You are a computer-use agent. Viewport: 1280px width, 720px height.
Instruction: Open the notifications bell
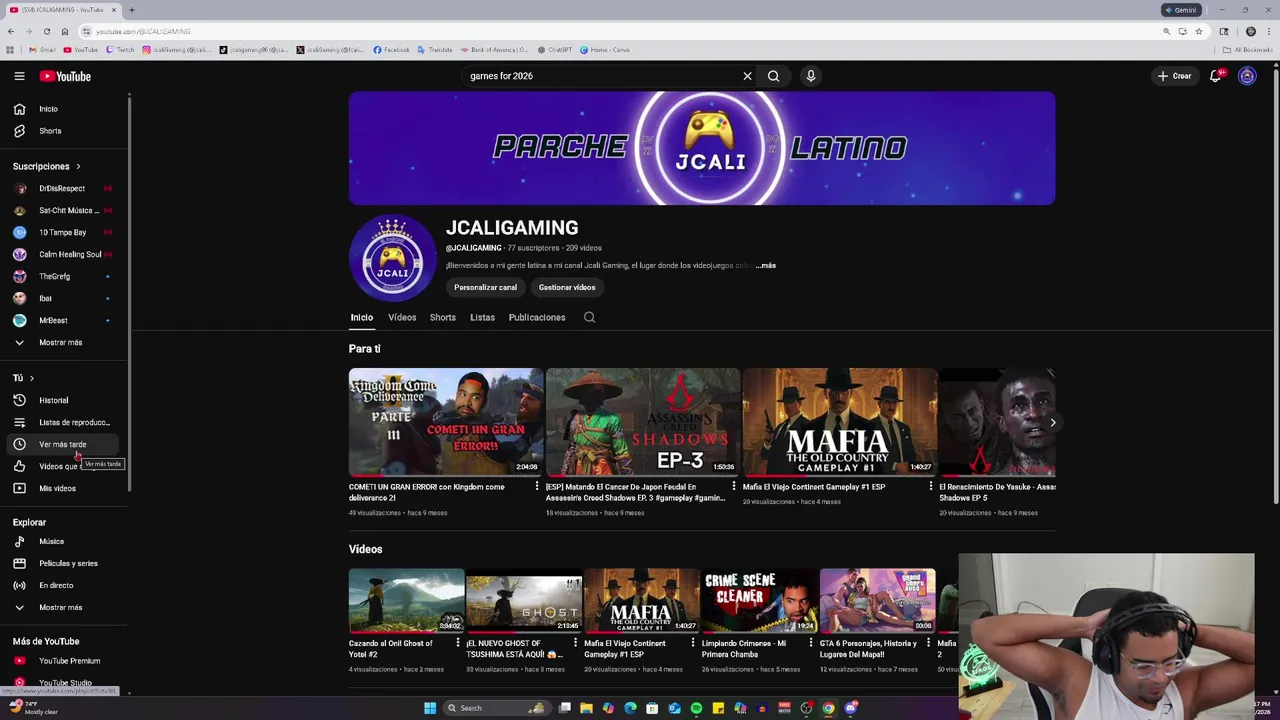[1216, 76]
